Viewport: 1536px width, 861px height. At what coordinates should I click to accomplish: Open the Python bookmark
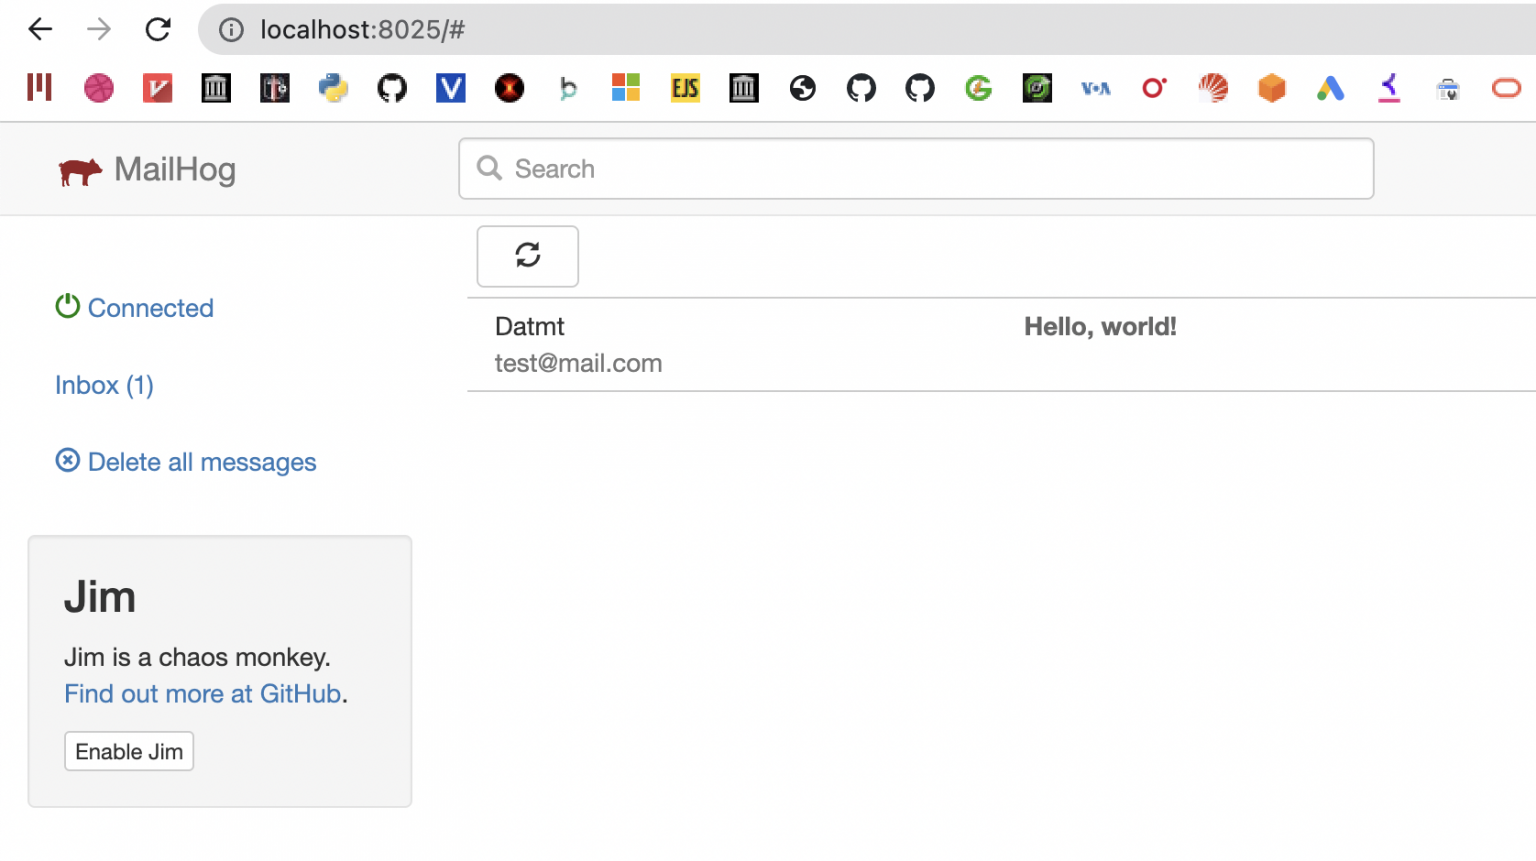coord(333,88)
